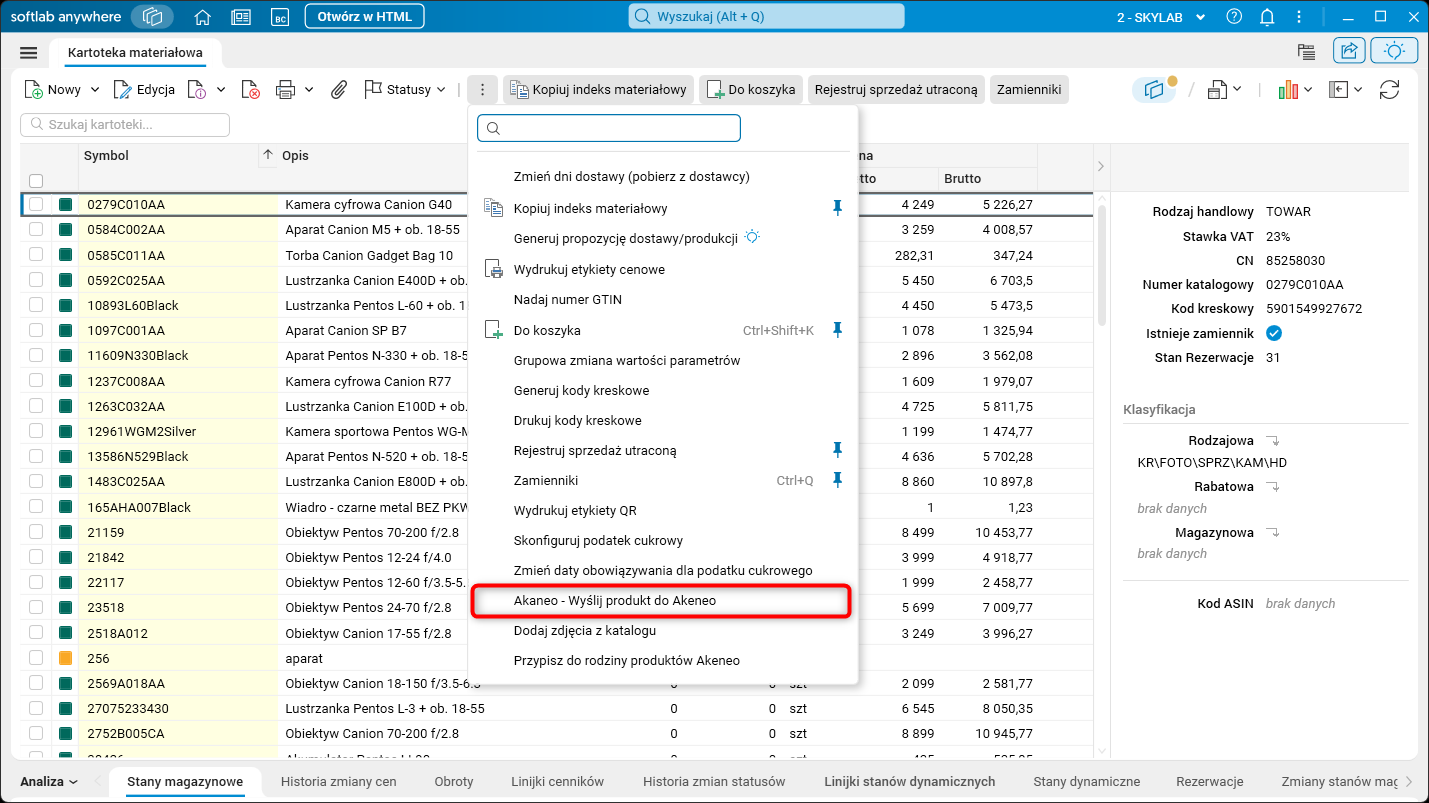Open the Statusy dropdown

pos(405,90)
